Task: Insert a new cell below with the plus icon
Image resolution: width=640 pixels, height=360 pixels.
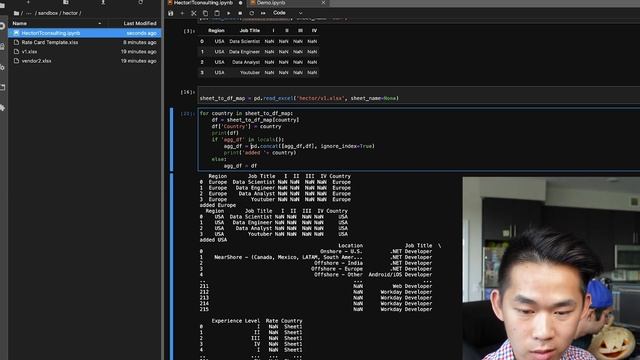Action: click(182, 13)
